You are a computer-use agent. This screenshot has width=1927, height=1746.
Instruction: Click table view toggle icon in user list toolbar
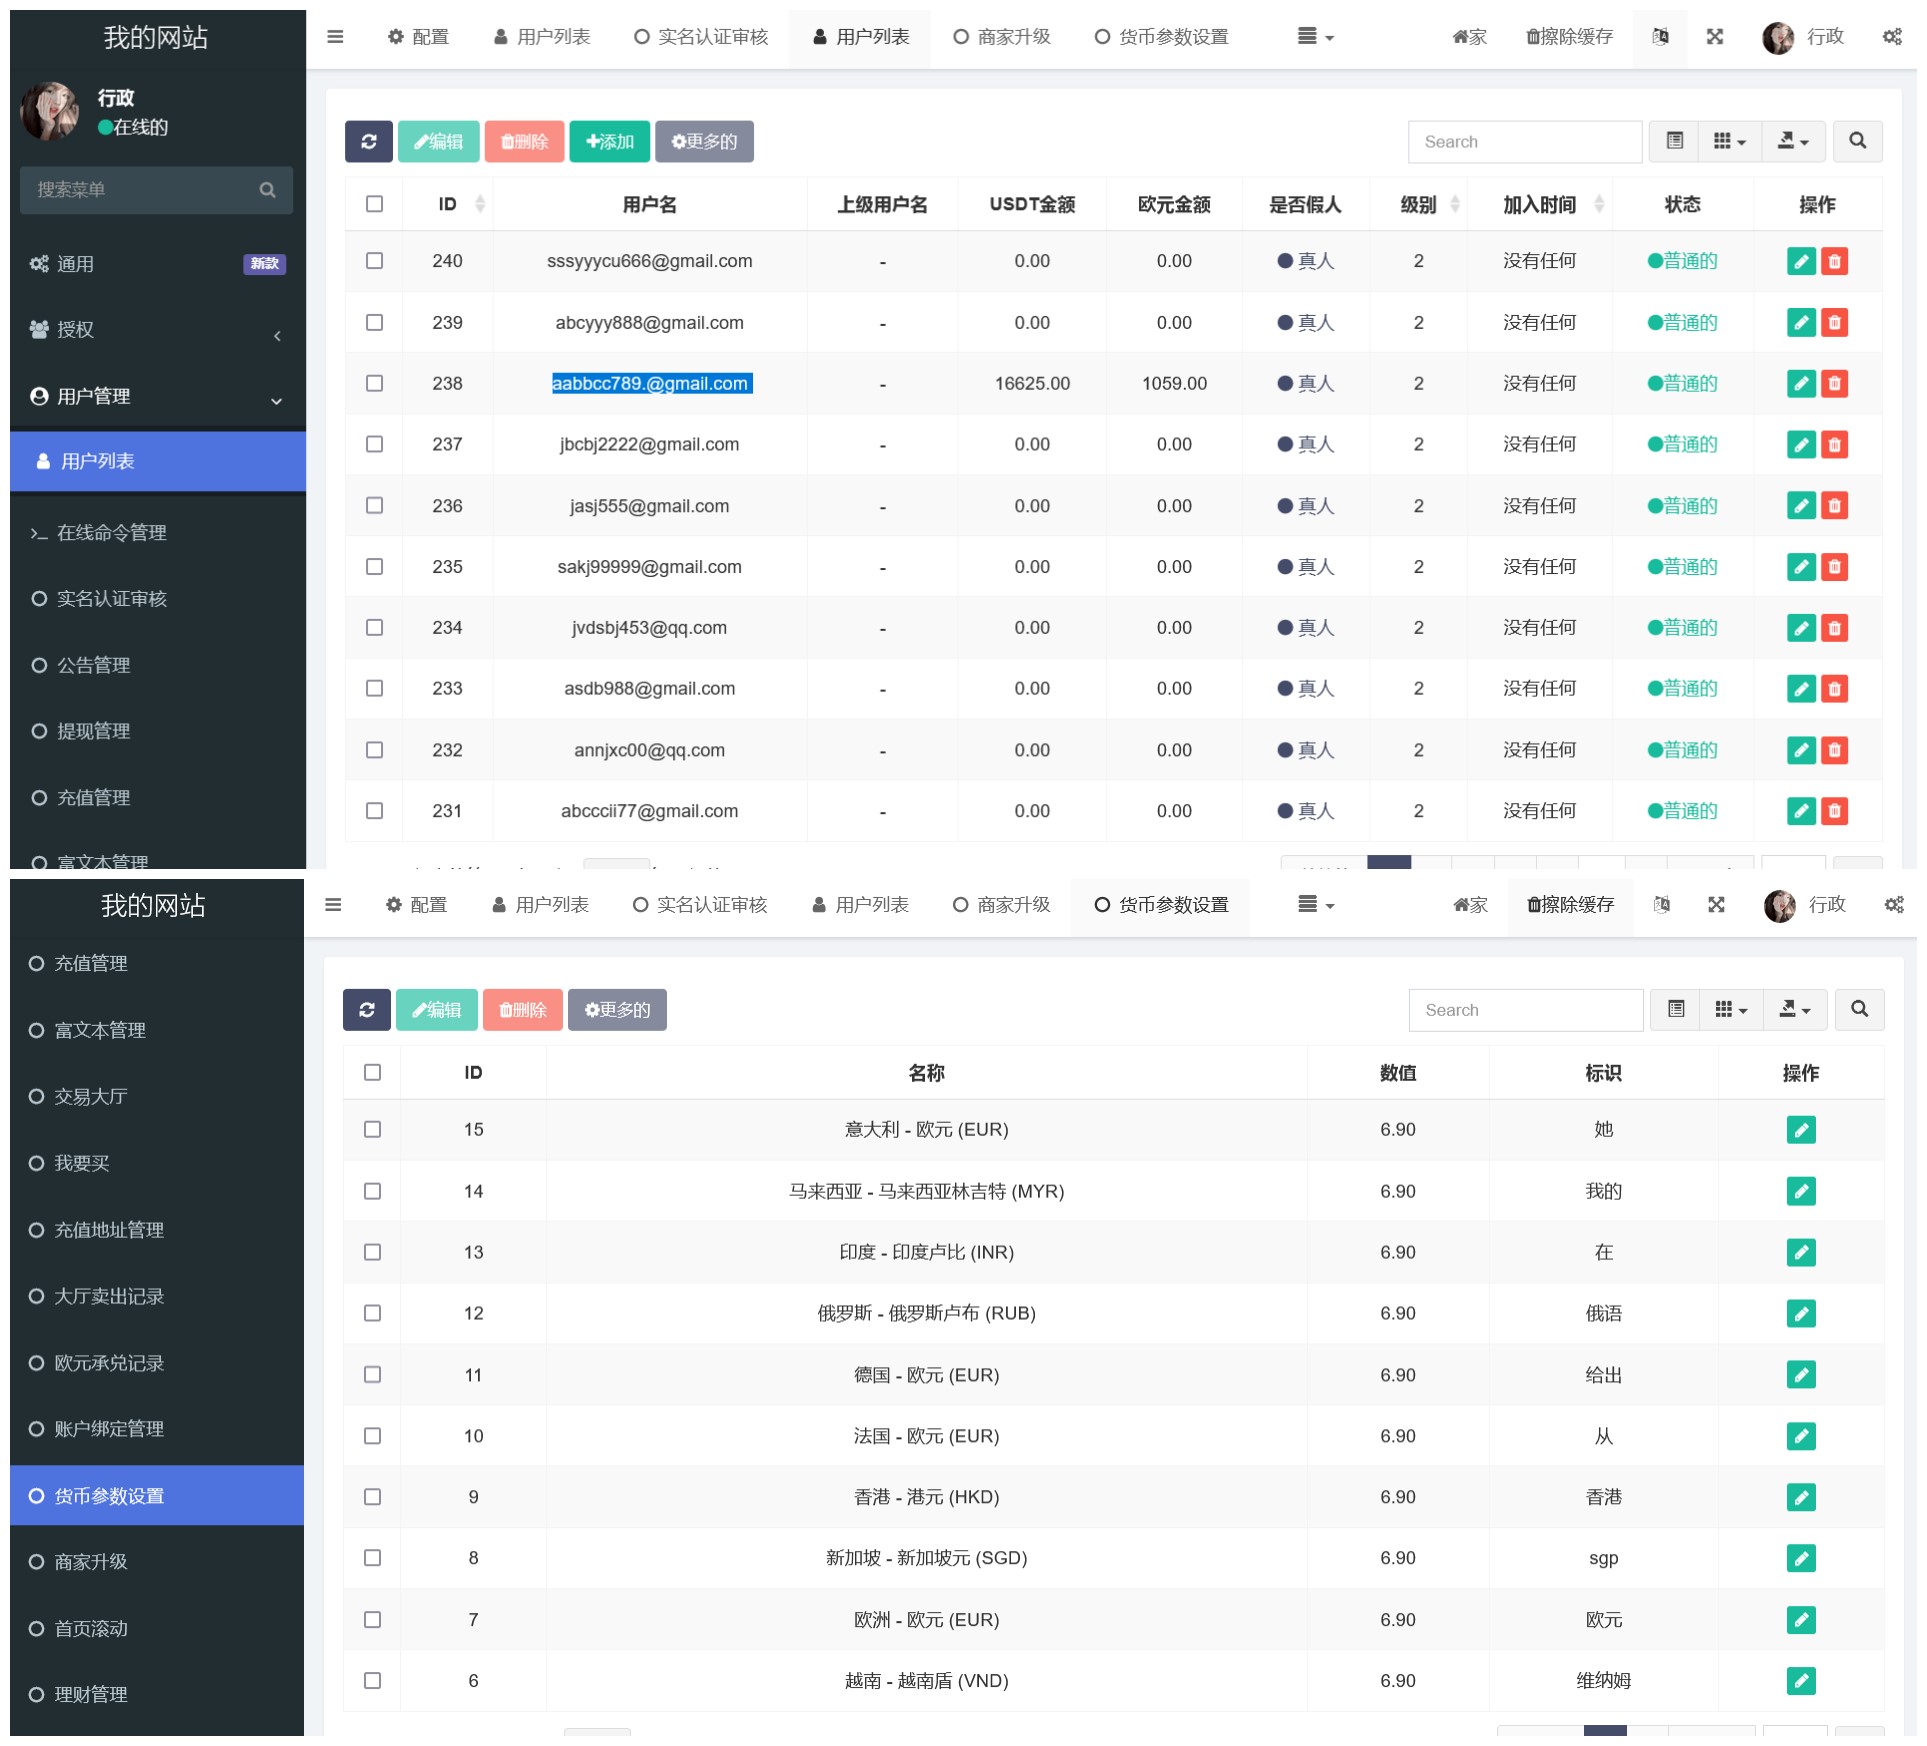[1675, 142]
